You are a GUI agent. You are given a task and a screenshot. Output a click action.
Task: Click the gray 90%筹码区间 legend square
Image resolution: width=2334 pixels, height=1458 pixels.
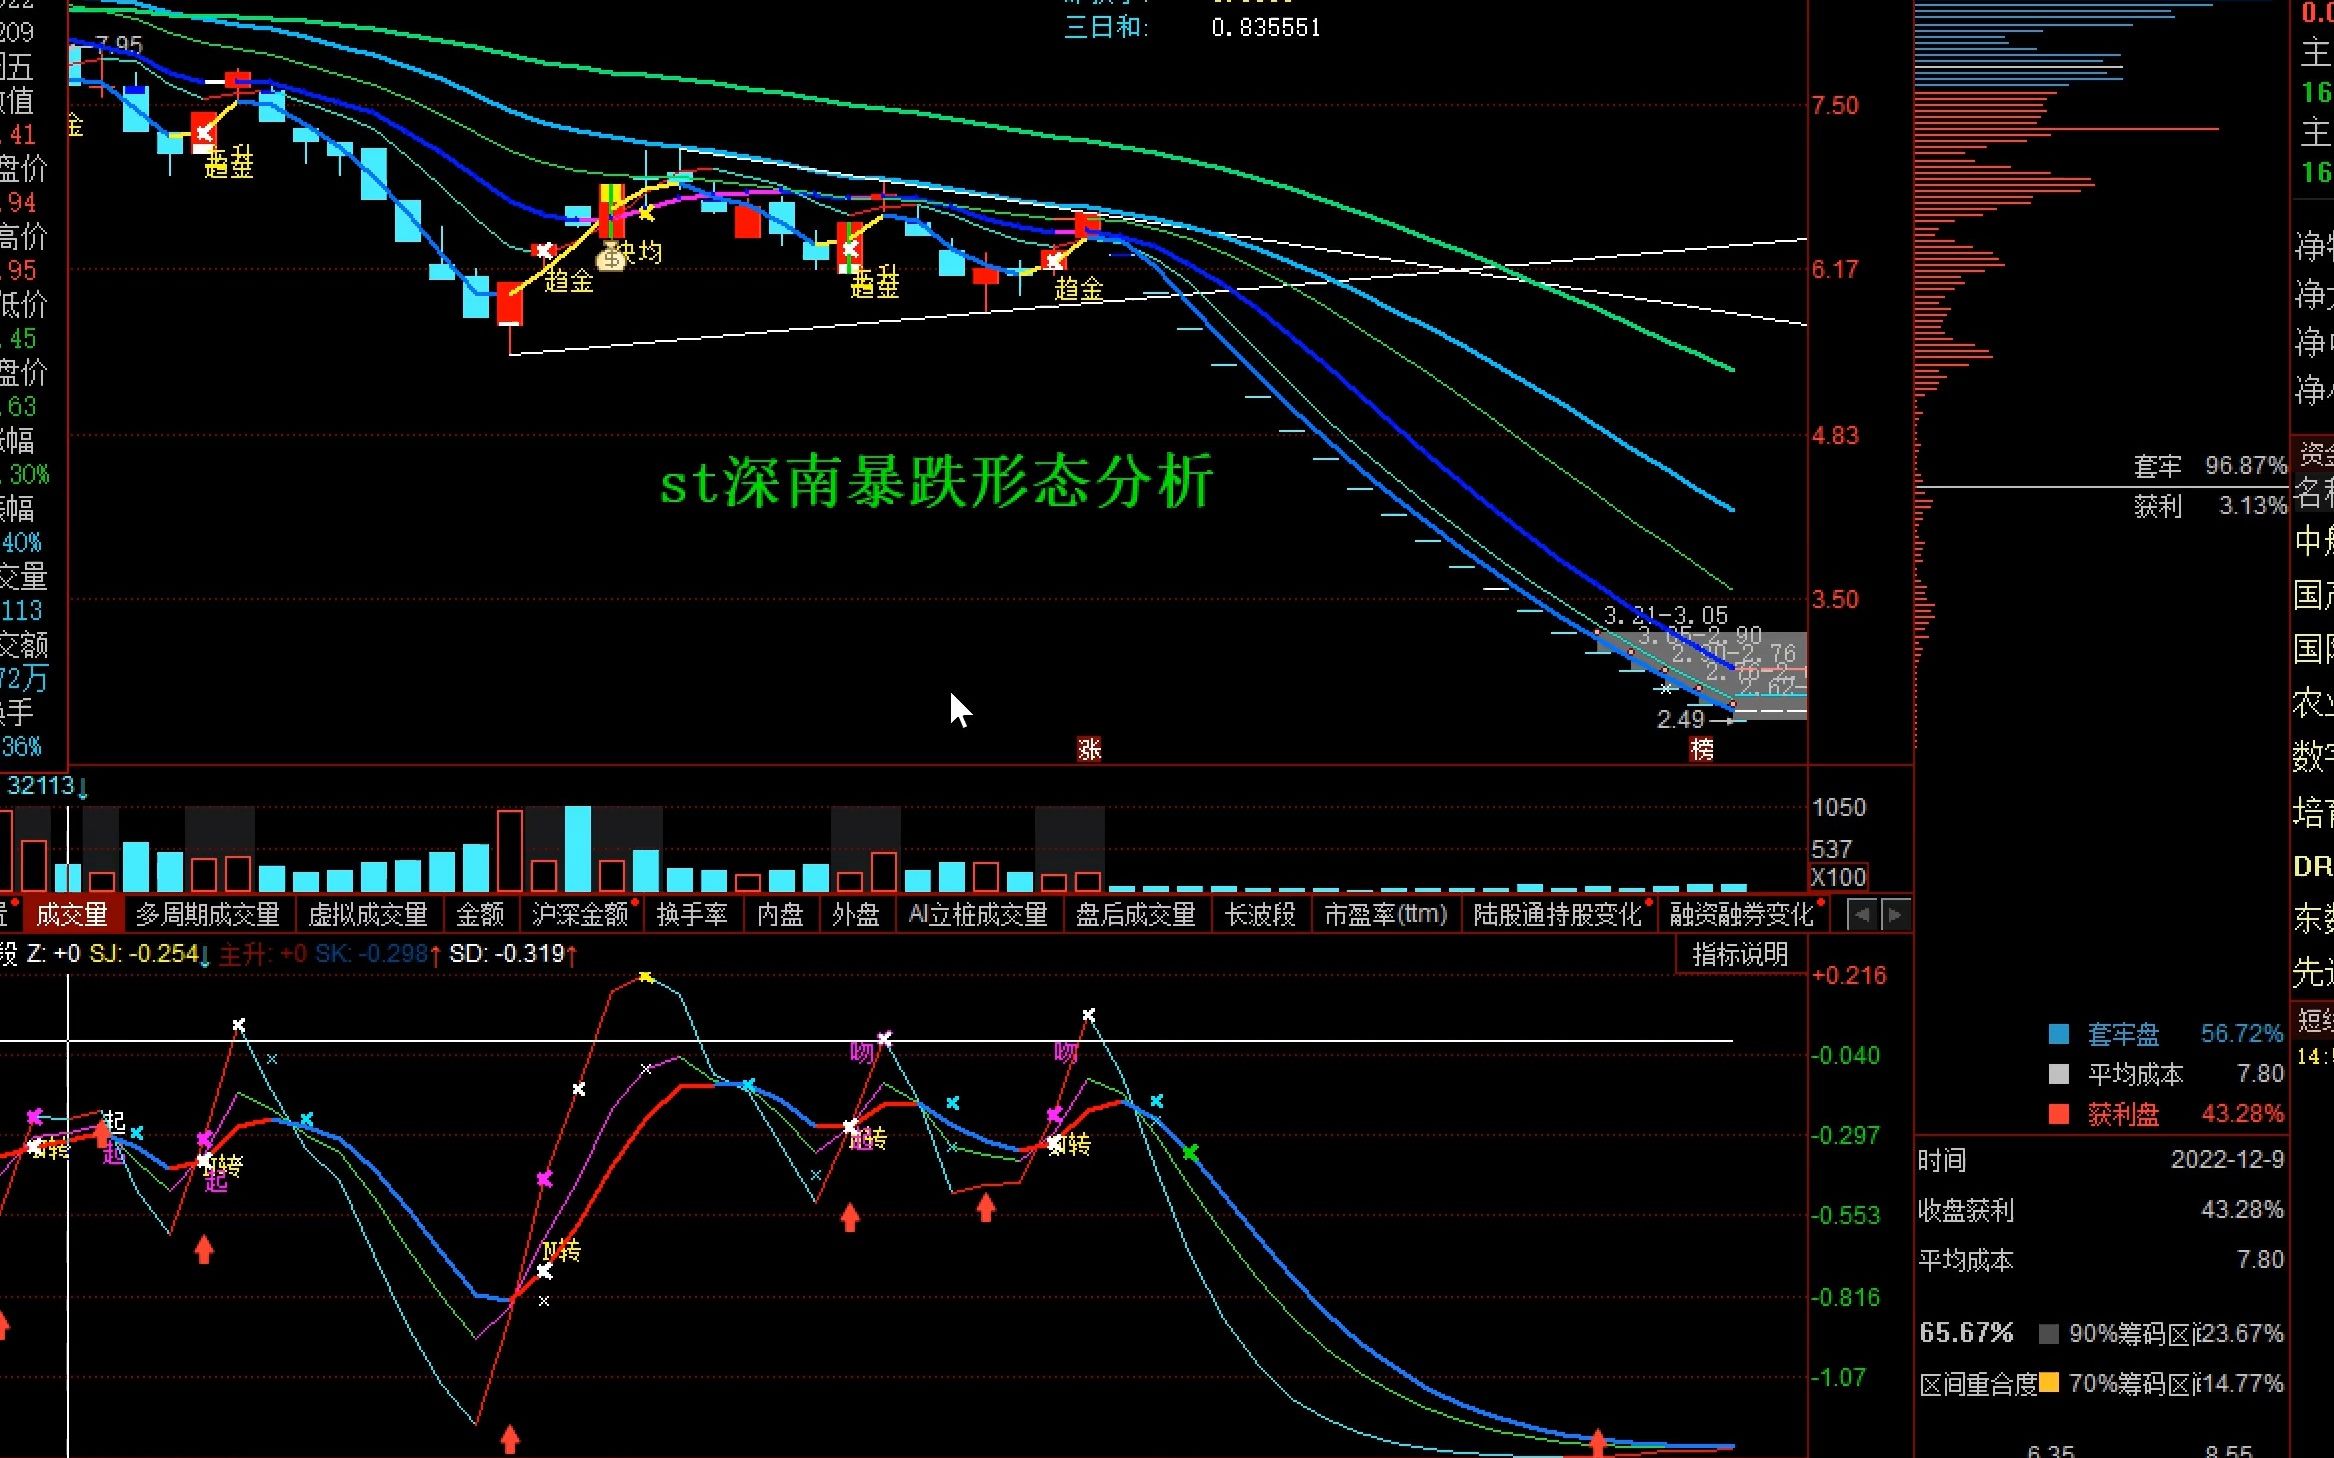pyautogui.click(x=2049, y=1334)
